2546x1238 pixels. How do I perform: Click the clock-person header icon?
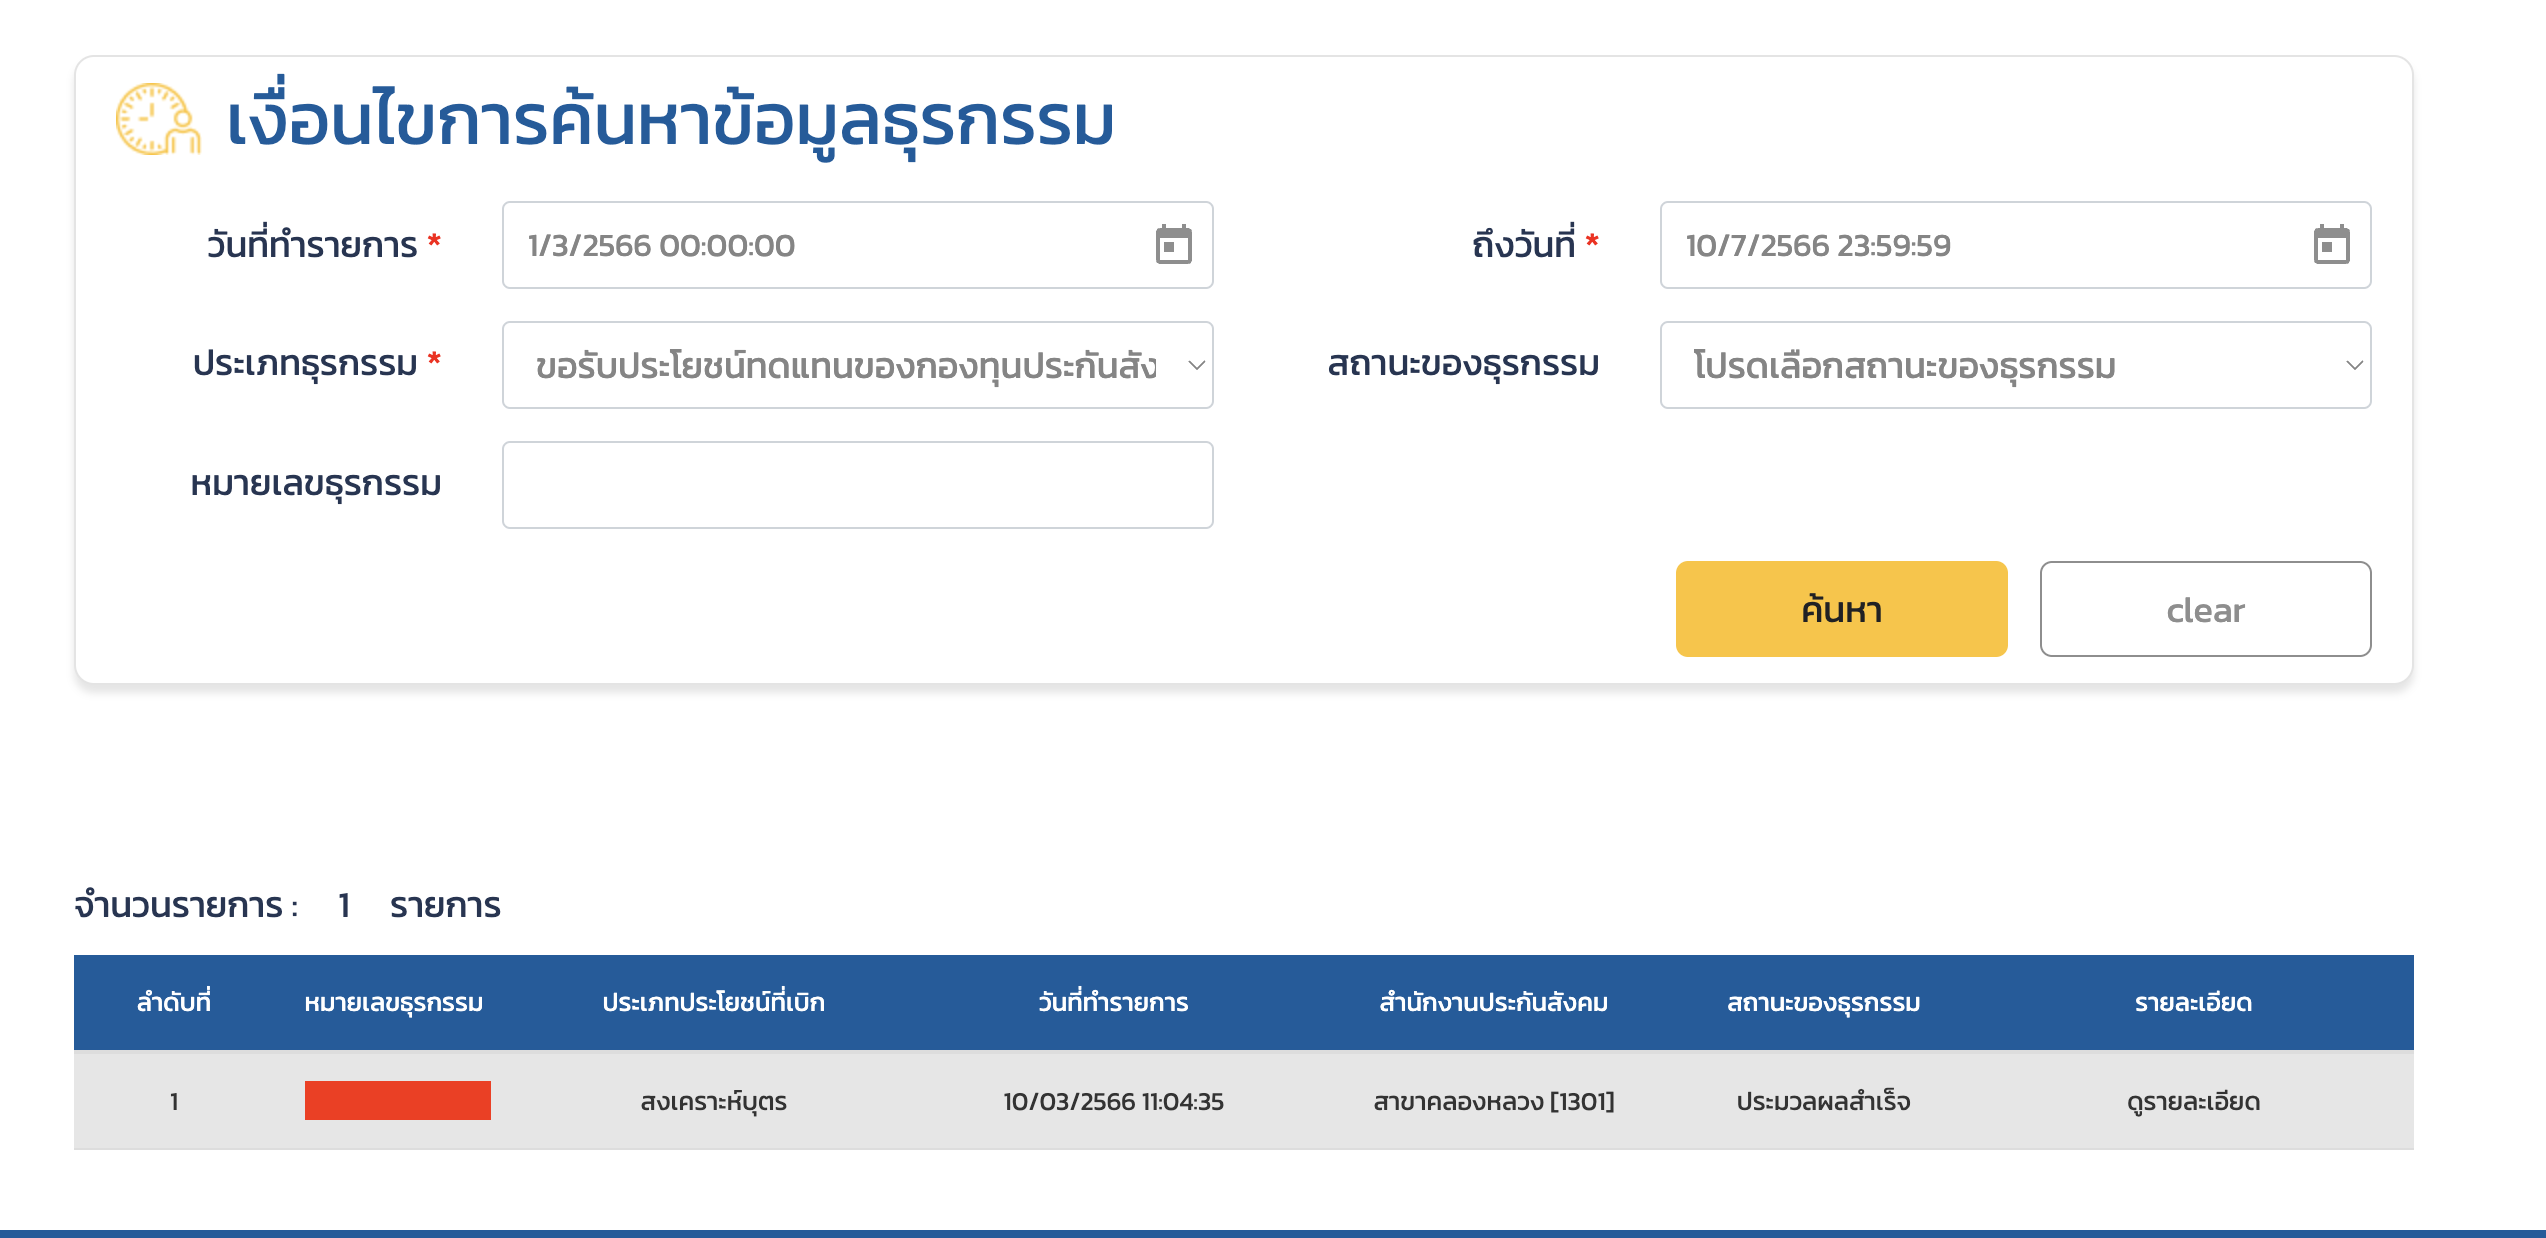pyautogui.click(x=158, y=119)
